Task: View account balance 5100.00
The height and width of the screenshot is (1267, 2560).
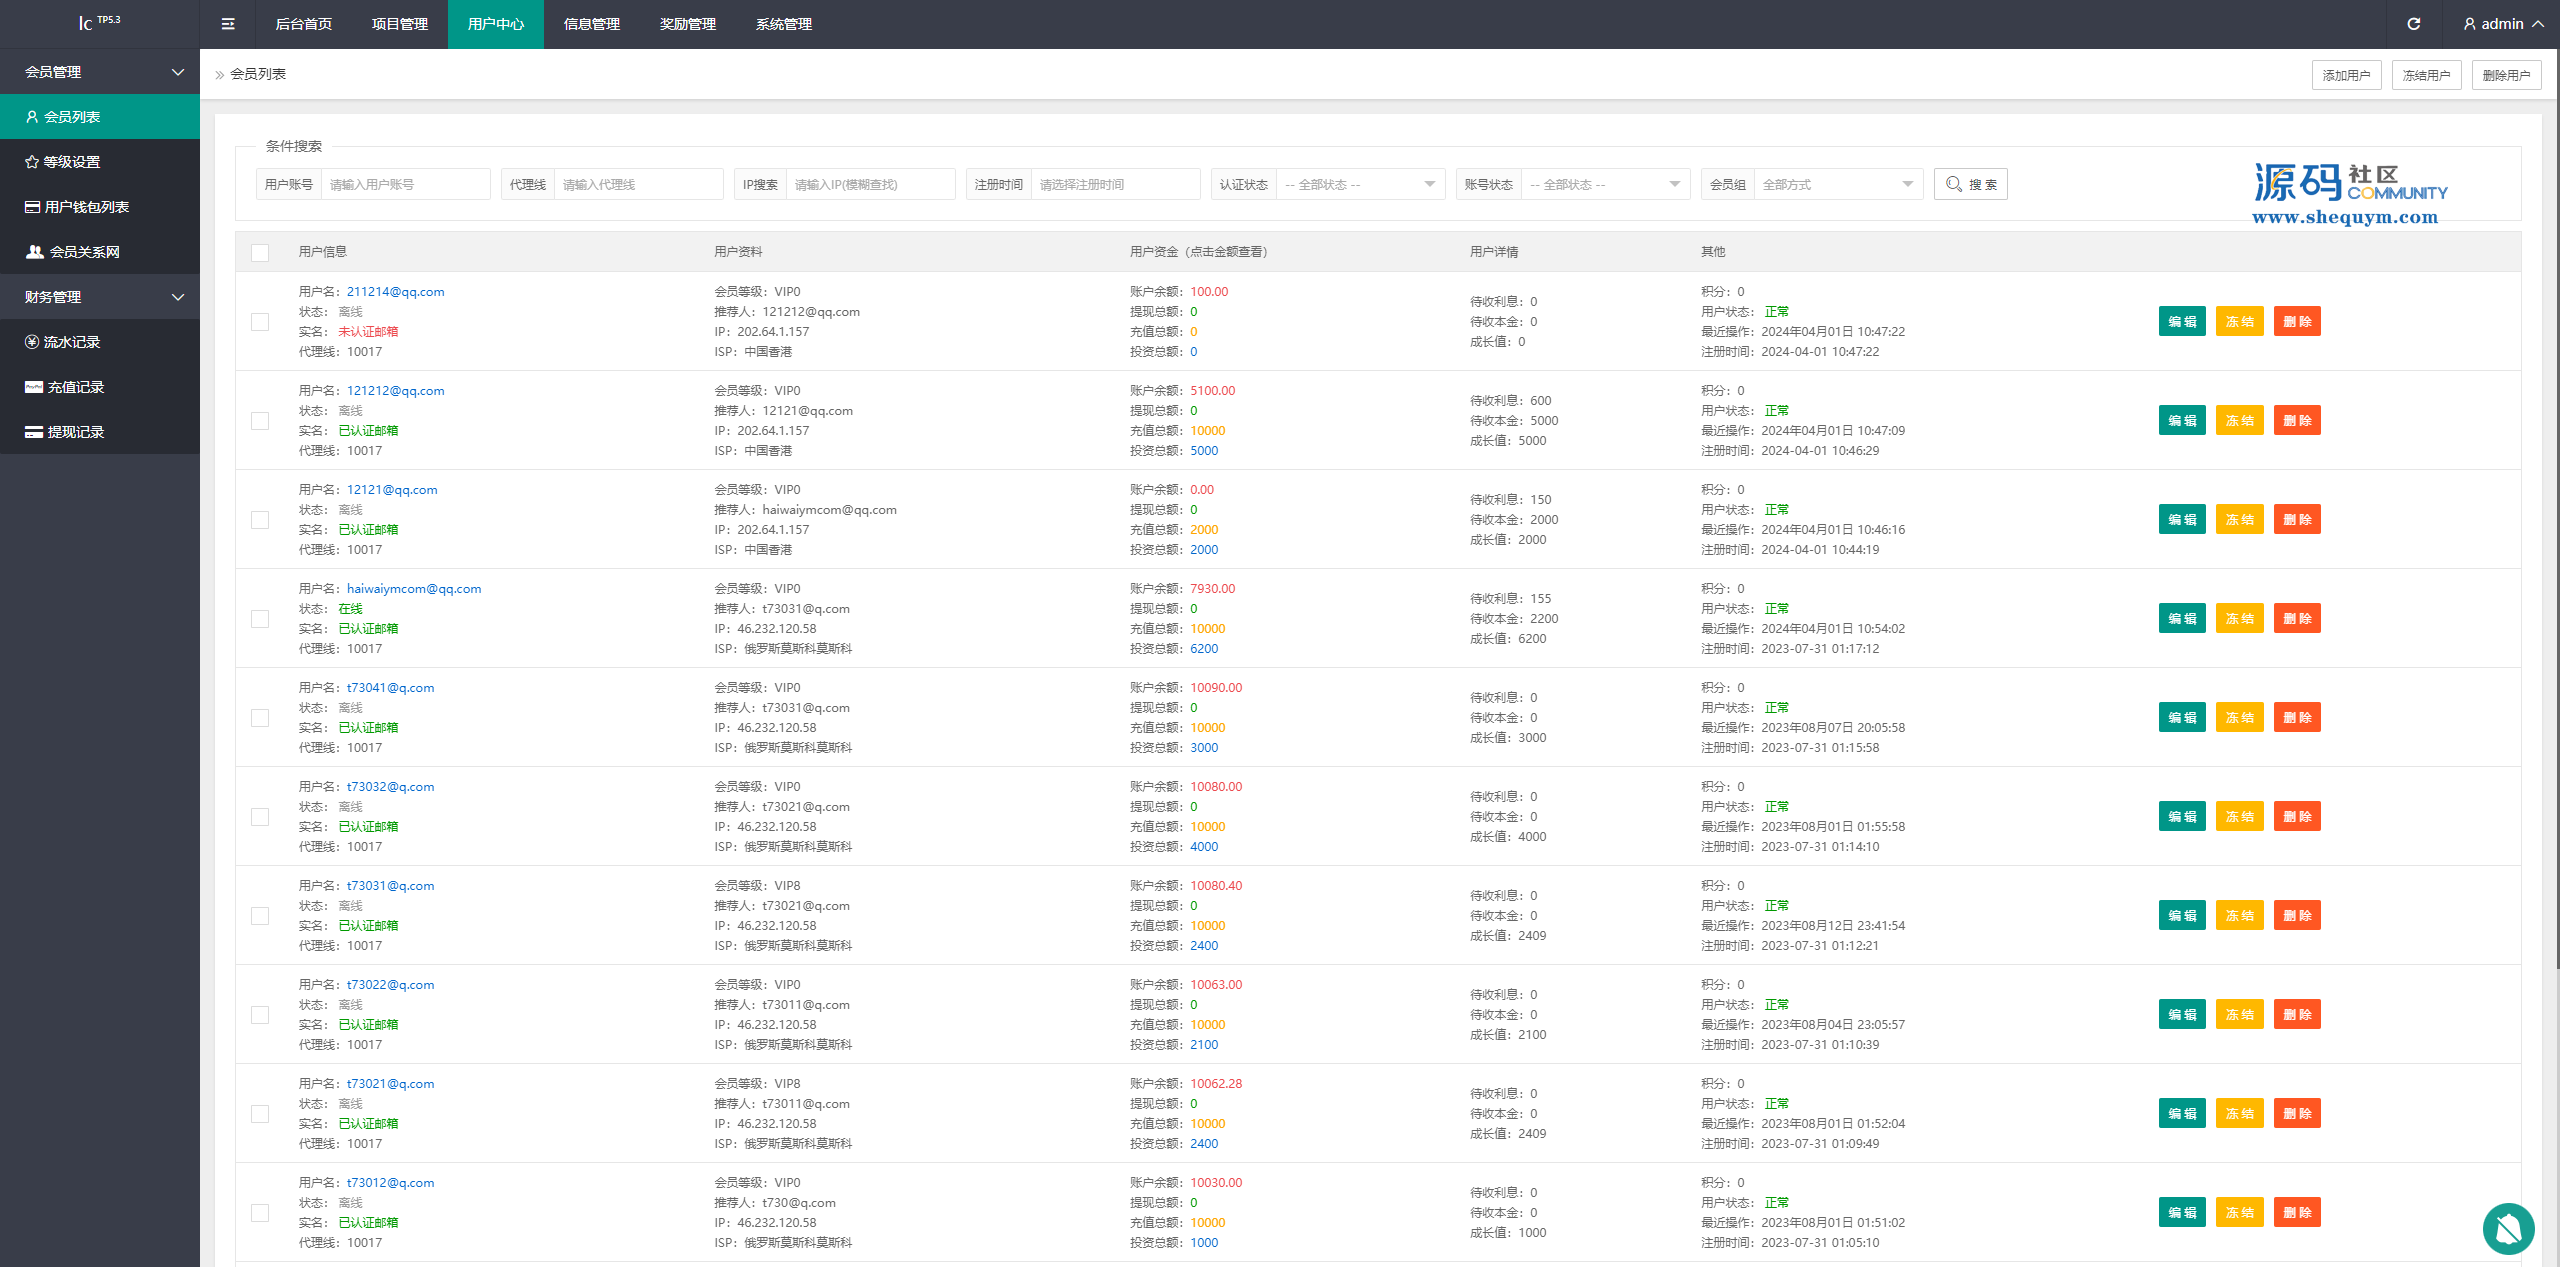Action: coord(1213,391)
